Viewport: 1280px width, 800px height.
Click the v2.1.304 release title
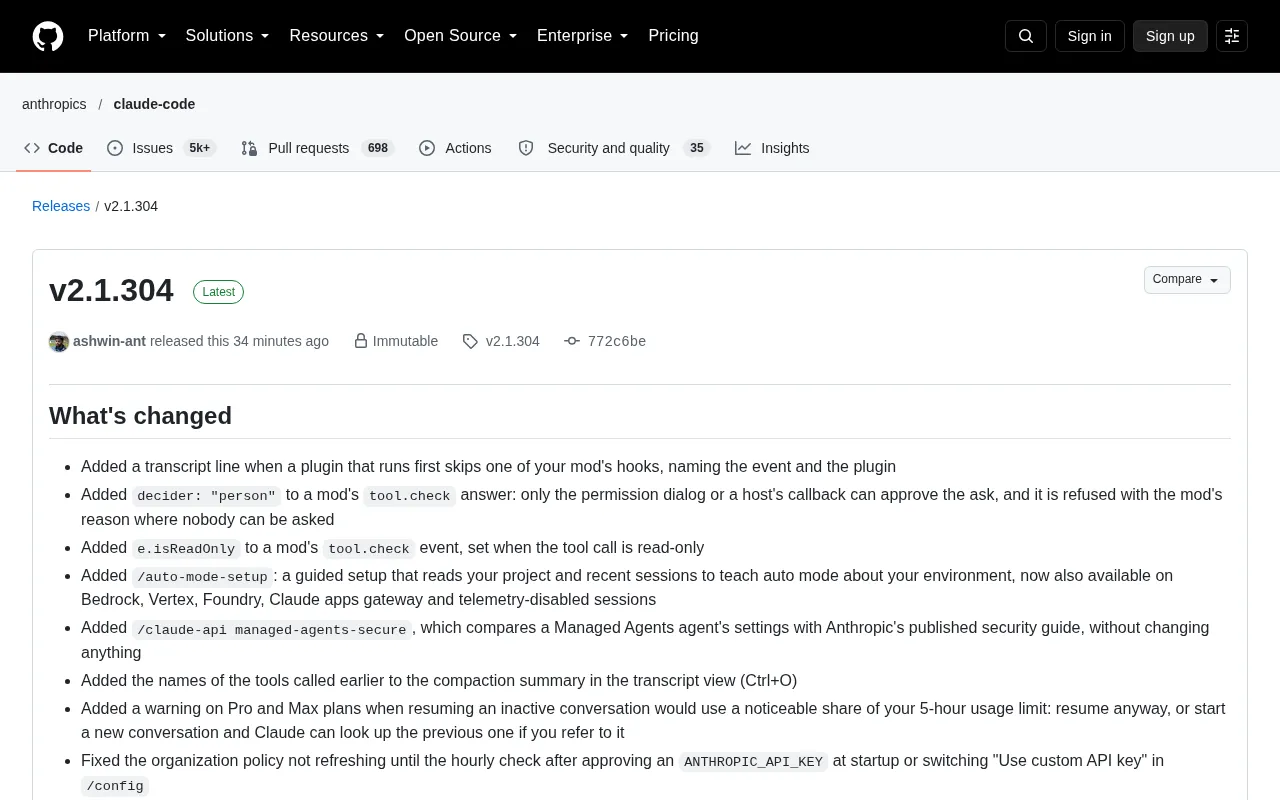[x=111, y=290]
